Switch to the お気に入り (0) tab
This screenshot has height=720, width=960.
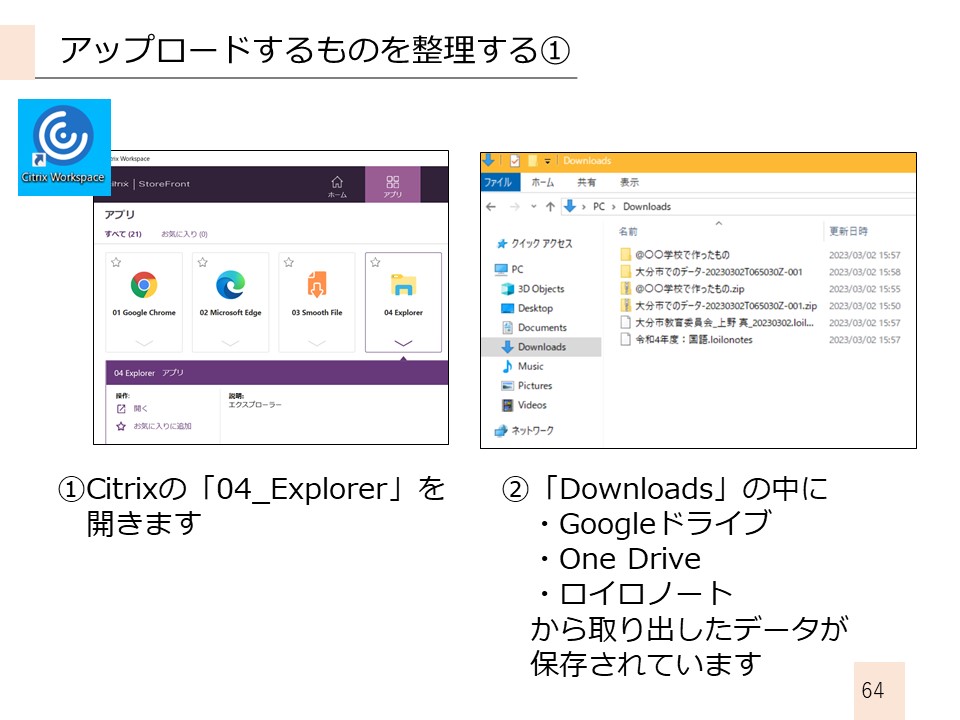[x=184, y=234]
